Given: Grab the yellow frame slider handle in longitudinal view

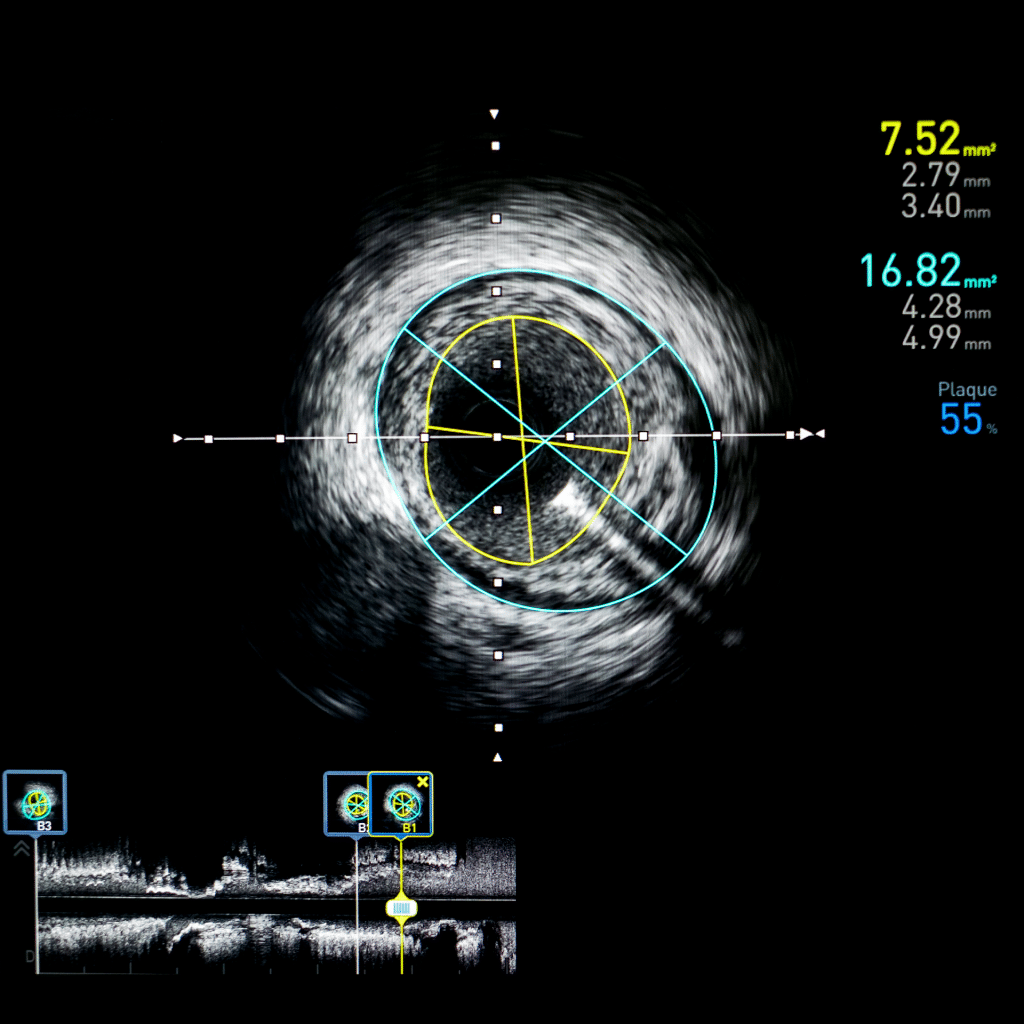Looking at the screenshot, I should pyautogui.click(x=401, y=908).
